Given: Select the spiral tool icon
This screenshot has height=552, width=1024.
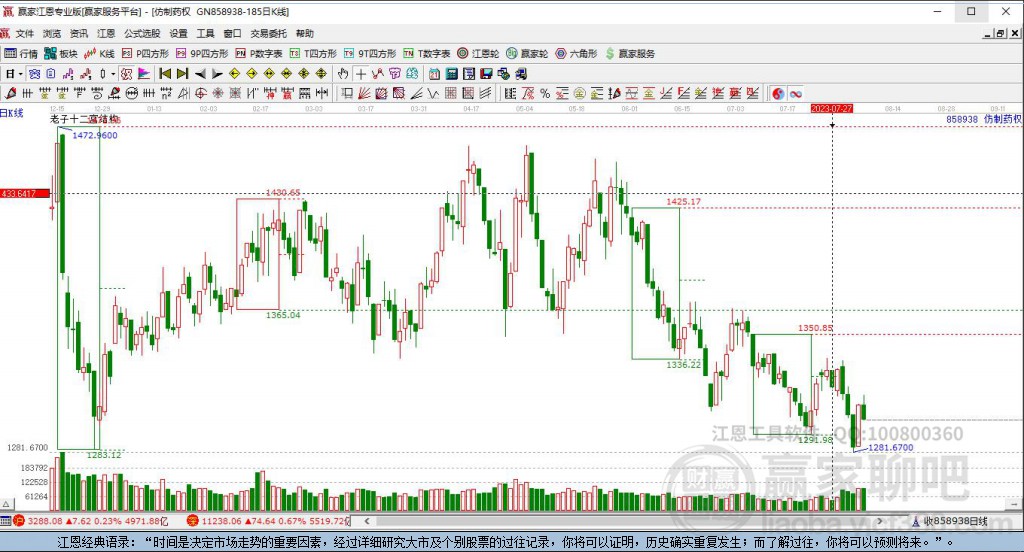Looking at the screenshot, I should 97,93.
